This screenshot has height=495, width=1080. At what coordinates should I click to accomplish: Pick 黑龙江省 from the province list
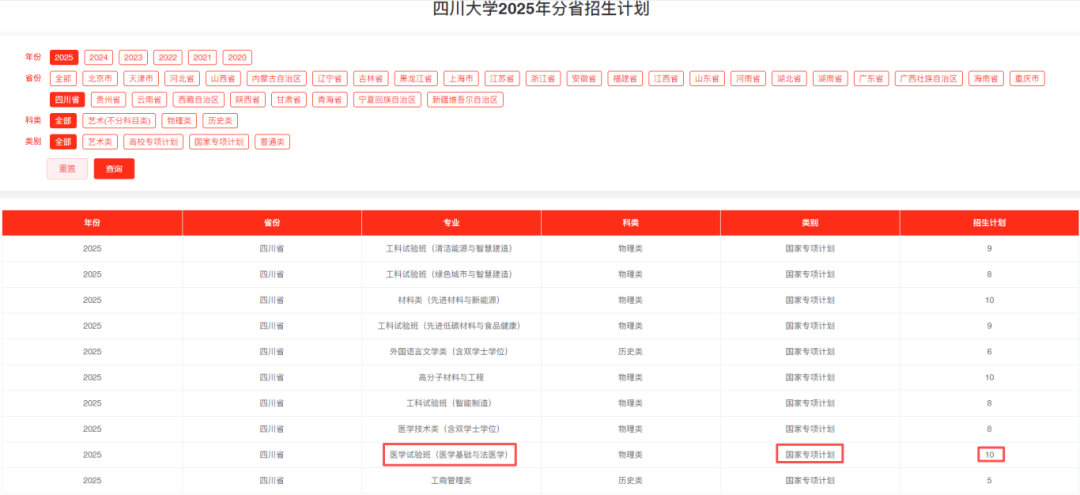pyautogui.click(x=415, y=78)
